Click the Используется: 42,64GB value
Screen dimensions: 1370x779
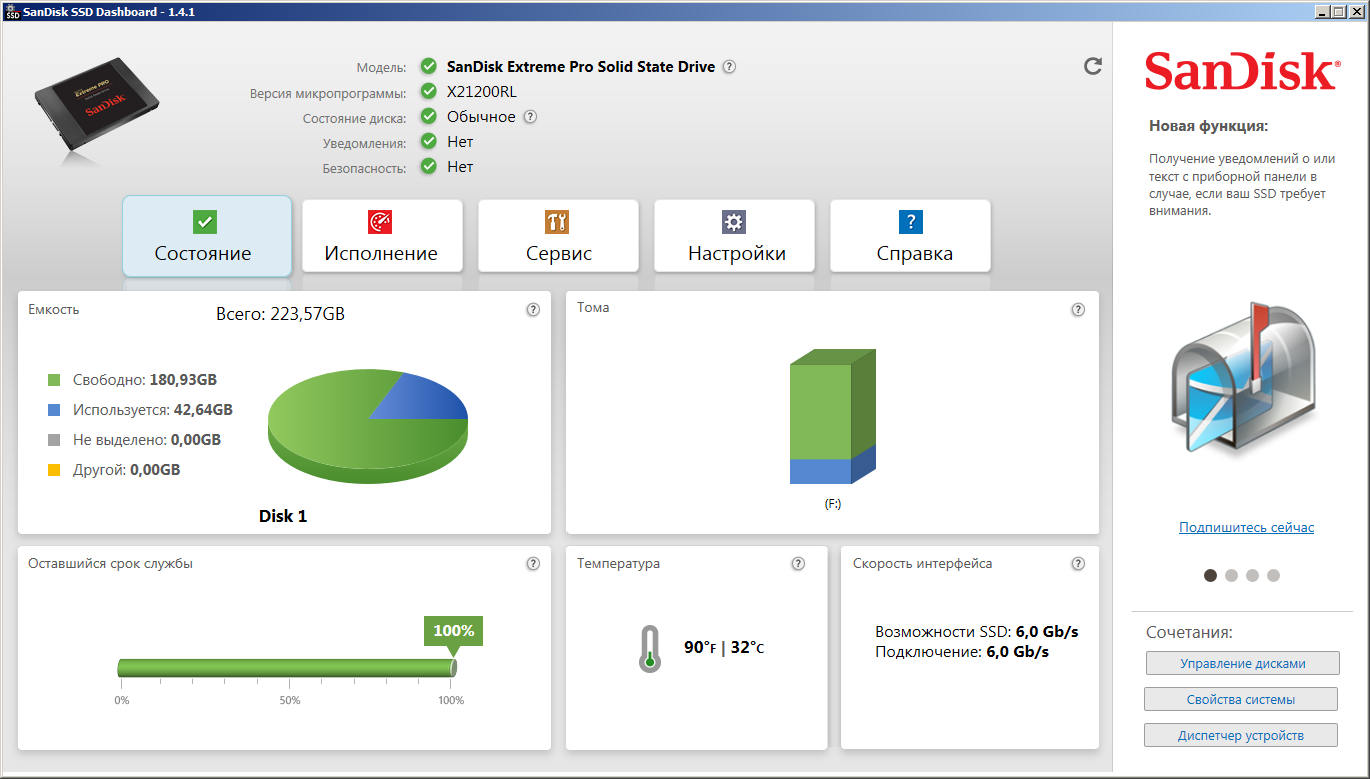click(x=153, y=410)
